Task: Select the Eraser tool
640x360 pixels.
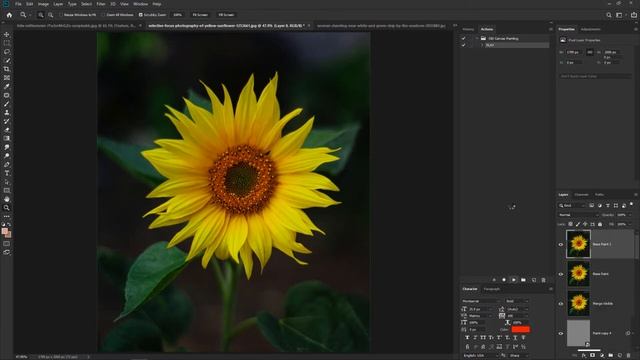Action: click(7, 130)
